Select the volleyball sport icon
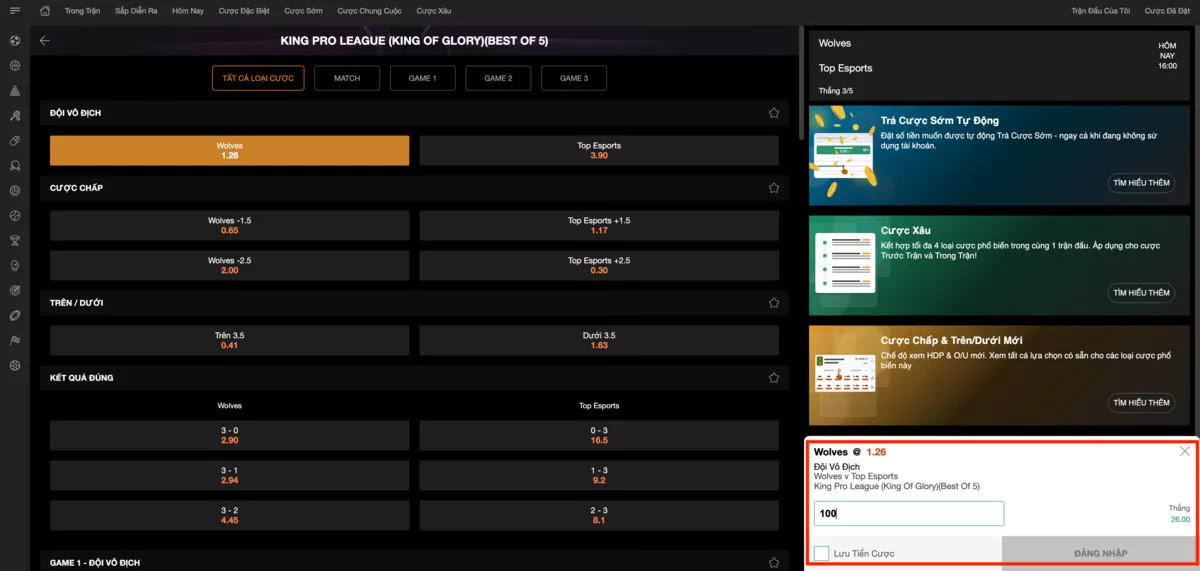Viewport: 1200px width, 571px height. click(15, 191)
